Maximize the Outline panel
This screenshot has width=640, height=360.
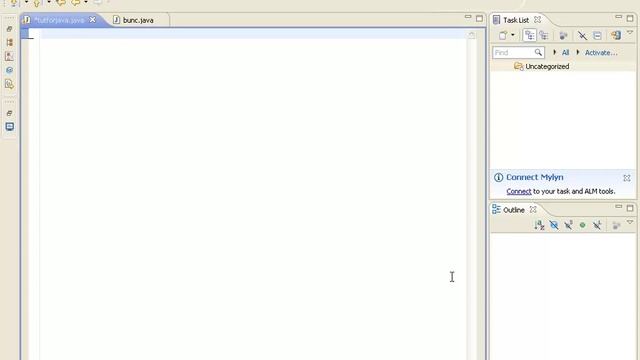point(630,208)
